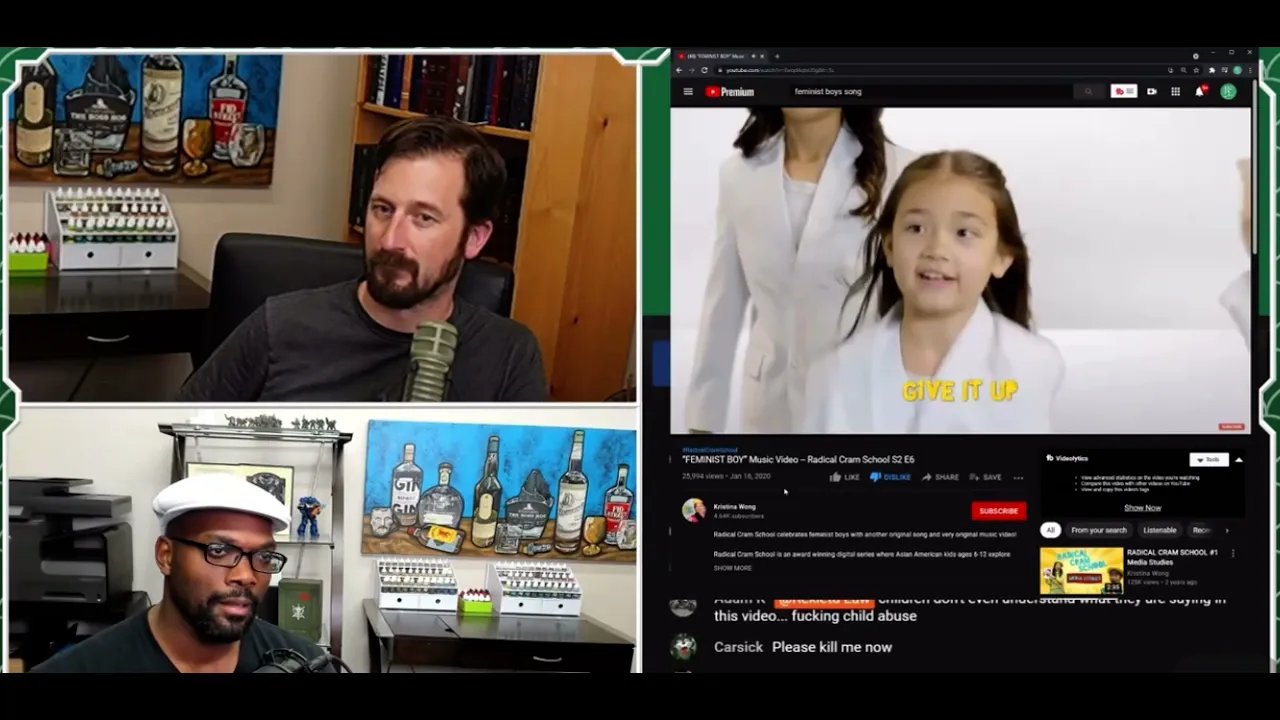Image resolution: width=1280 pixels, height=720 pixels.
Task: Open Kristina Wong channel avatar
Action: [693, 510]
